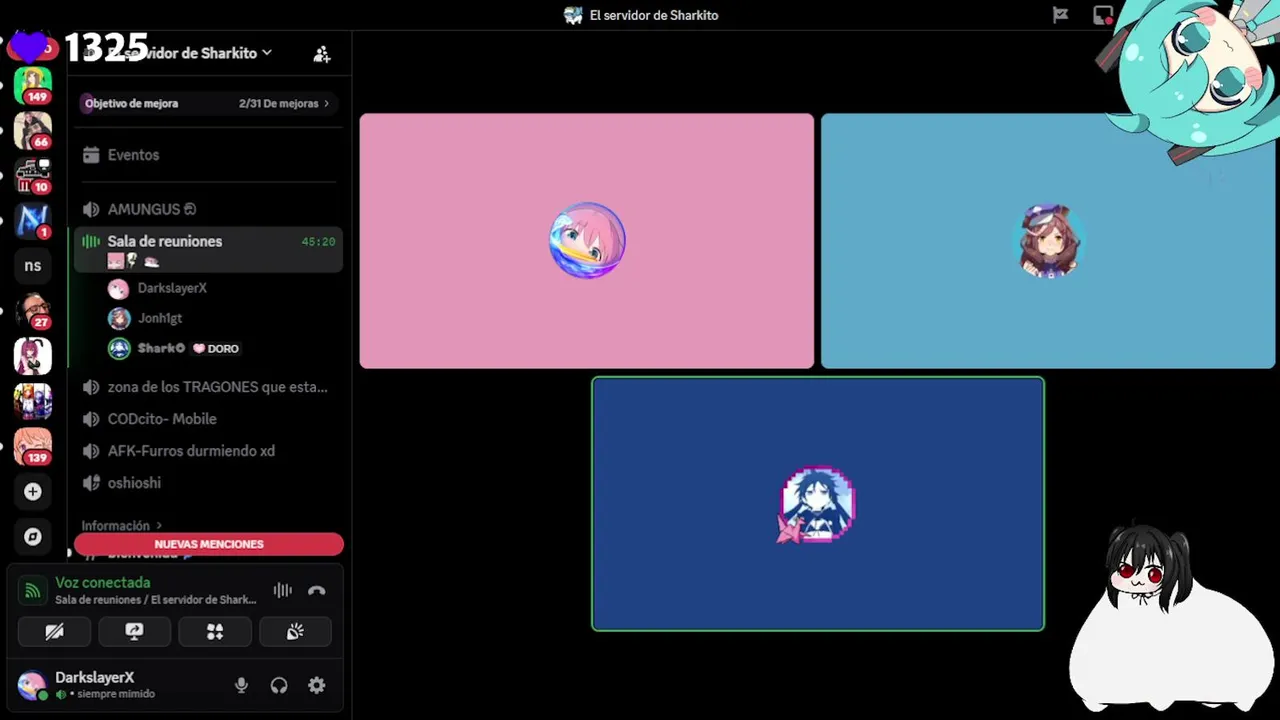1280x720 pixels.
Task: Open the activities launcher icon
Action: [x=215, y=632]
